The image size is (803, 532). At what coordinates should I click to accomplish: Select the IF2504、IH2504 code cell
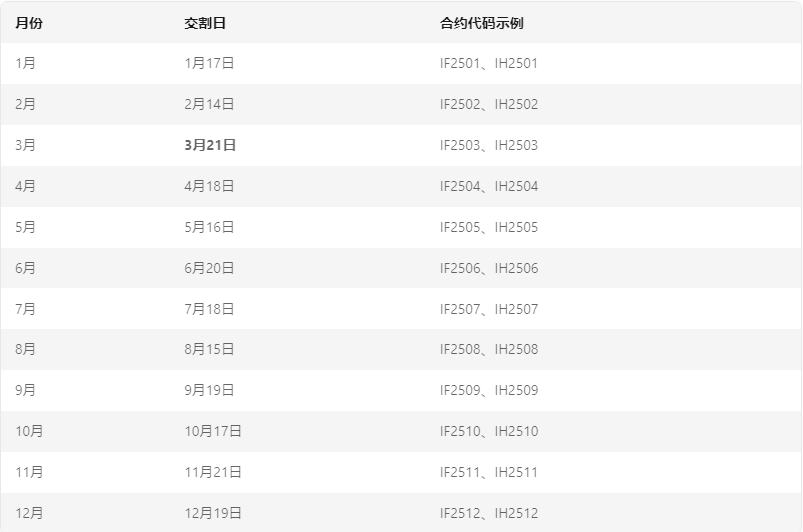[x=489, y=186]
